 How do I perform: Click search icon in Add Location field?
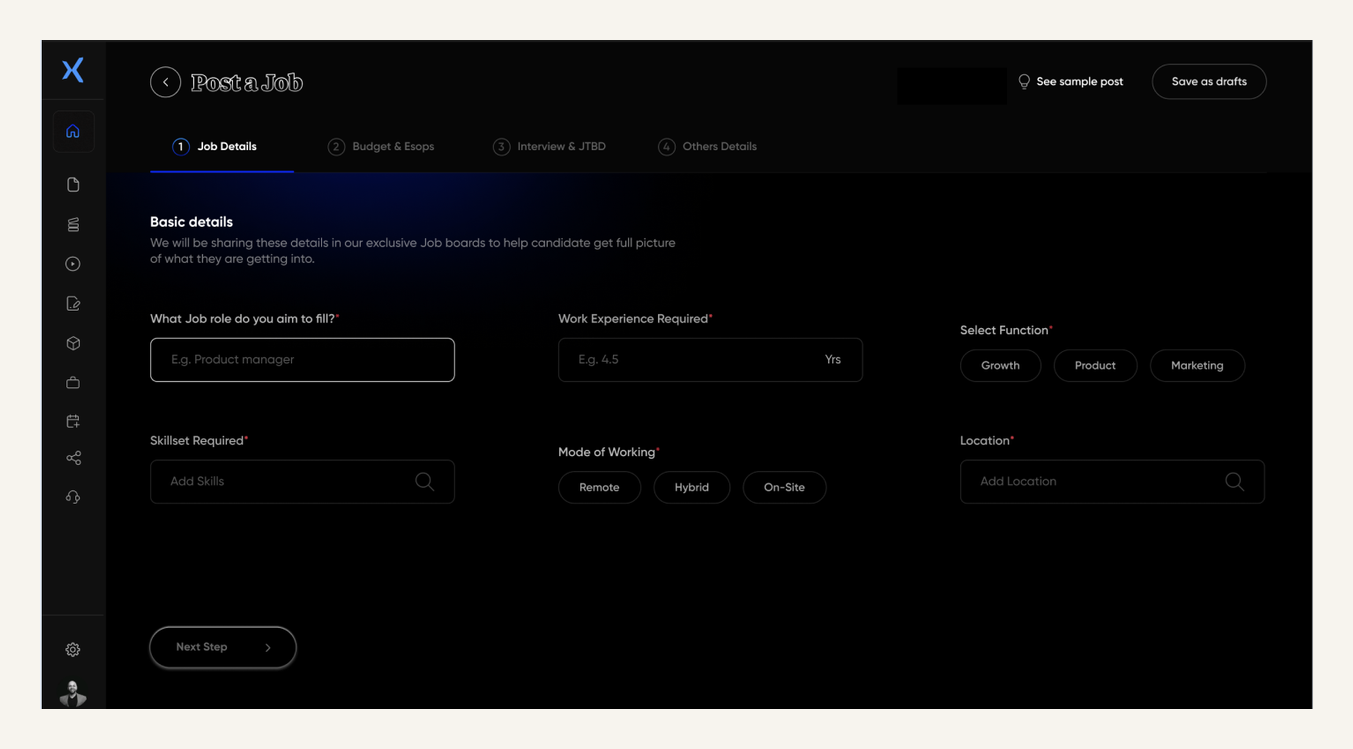pyautogui.click(x=1235, y=482)
